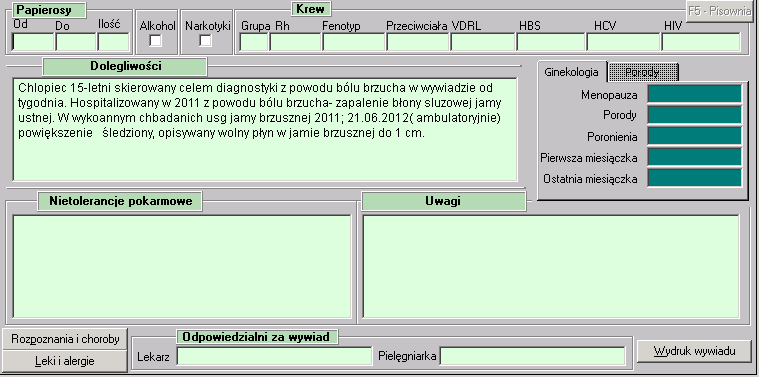Click the Poronienia field
Viewport: 759px width, 377px height.
coord(694,136)
